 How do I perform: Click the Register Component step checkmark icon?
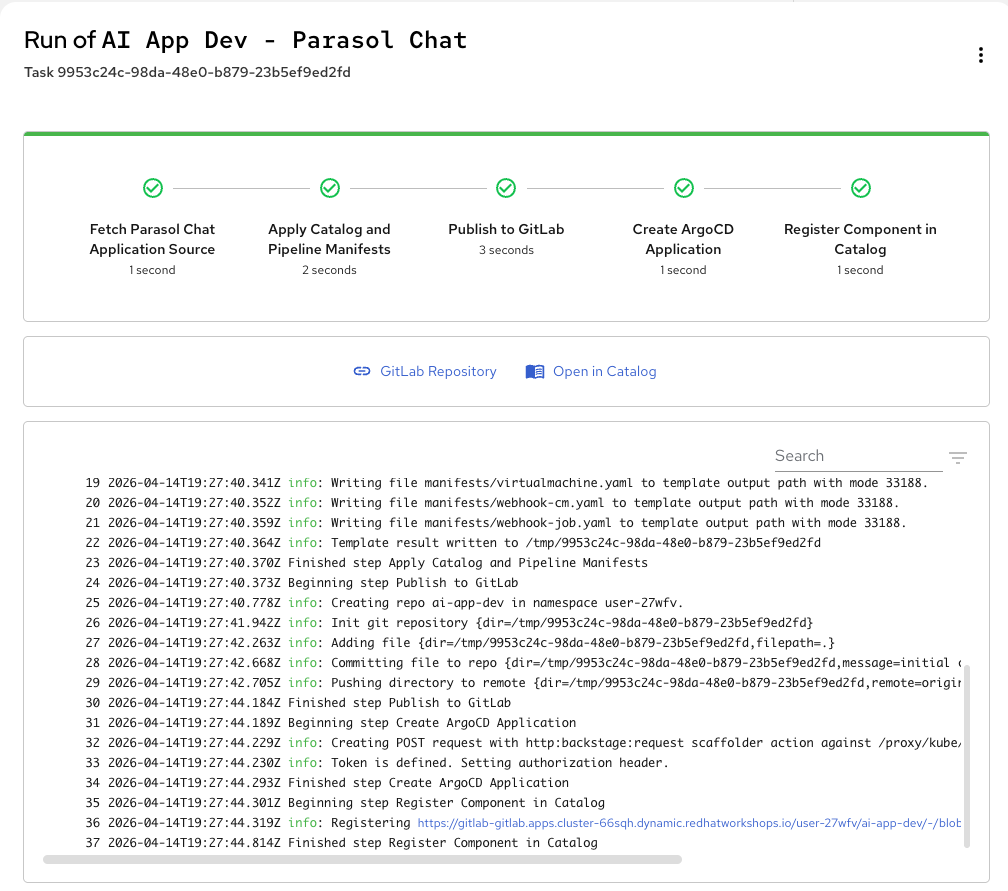(860, 188)
